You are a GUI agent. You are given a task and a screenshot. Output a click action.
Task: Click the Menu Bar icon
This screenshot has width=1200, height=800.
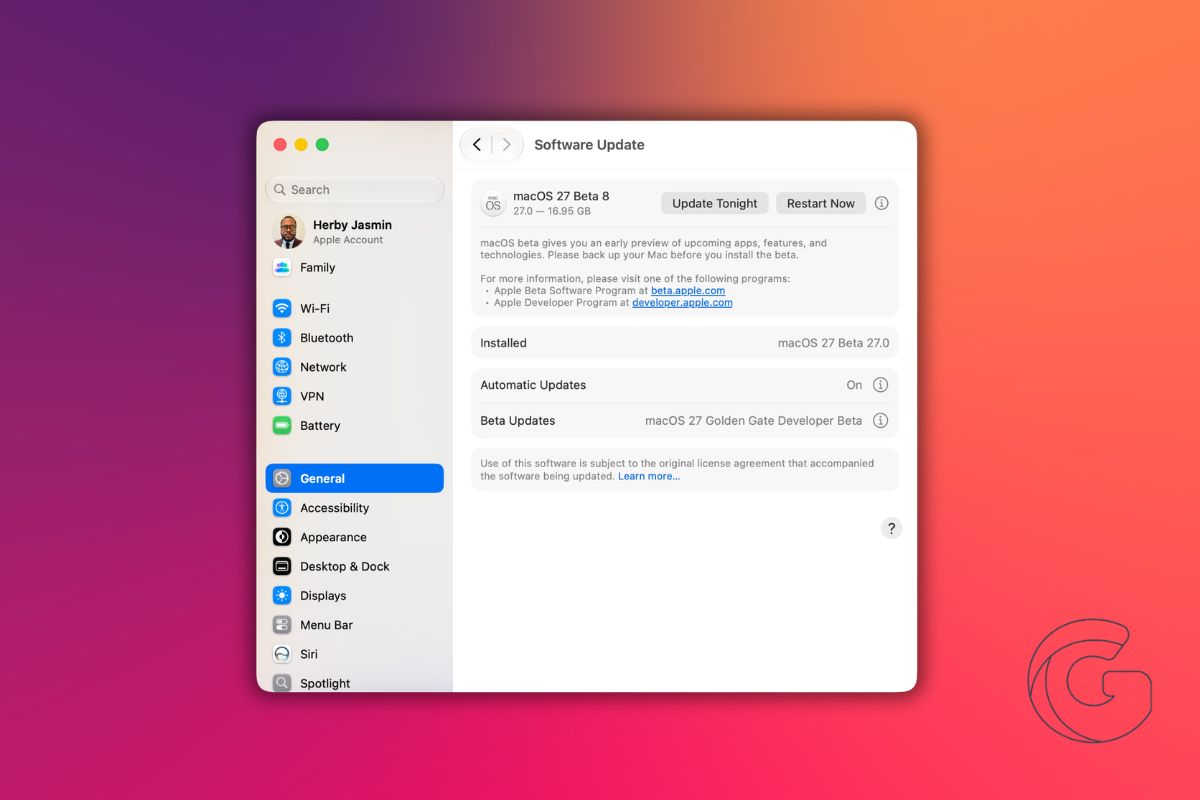[x=282, y=624]
